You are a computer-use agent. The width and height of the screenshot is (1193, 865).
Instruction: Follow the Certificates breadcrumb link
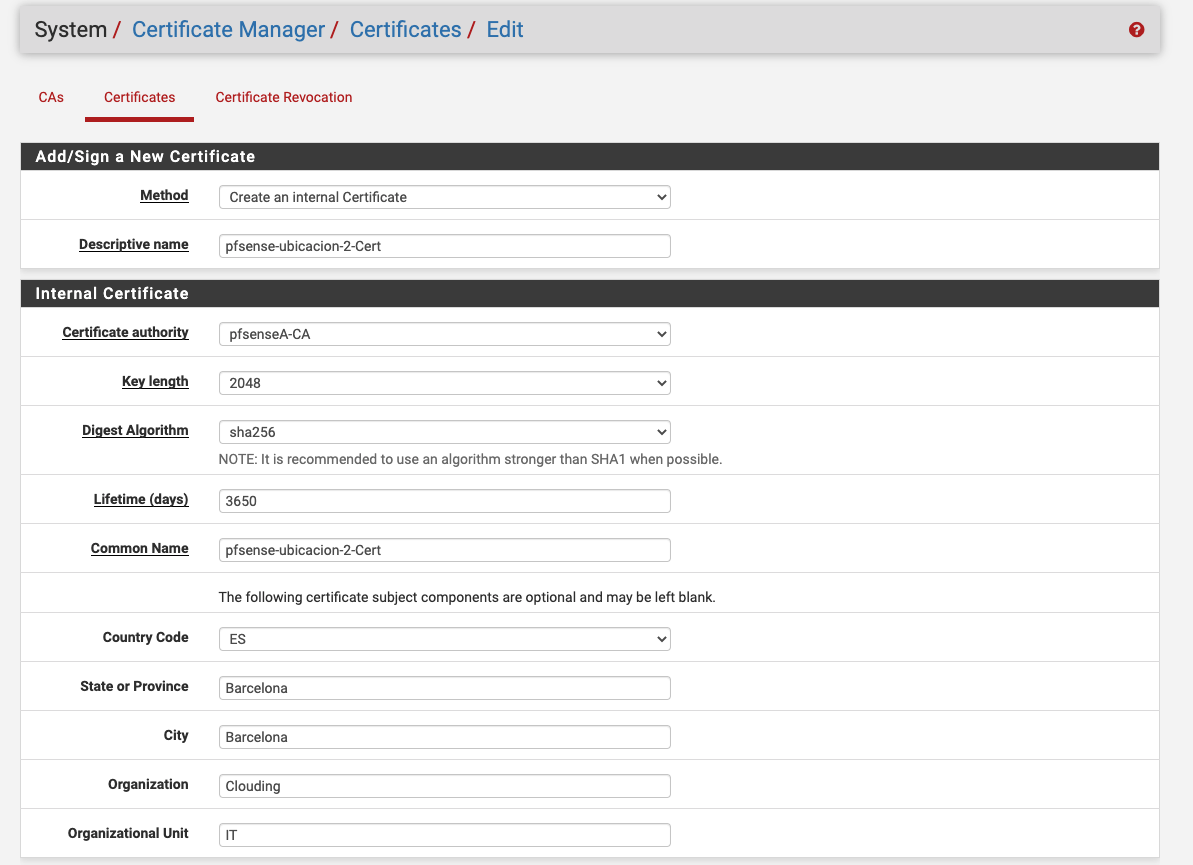(406, 30)
